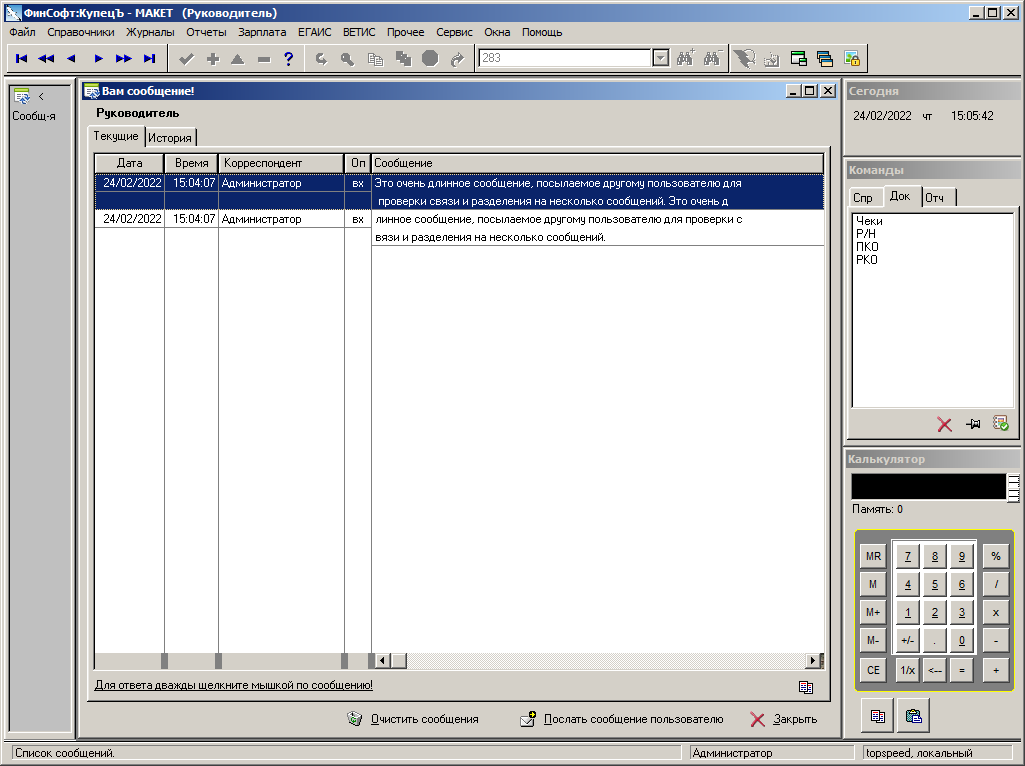Click Послать сообщение пользователю button
Screen dimensions: 1025x766
coord(621,719)
